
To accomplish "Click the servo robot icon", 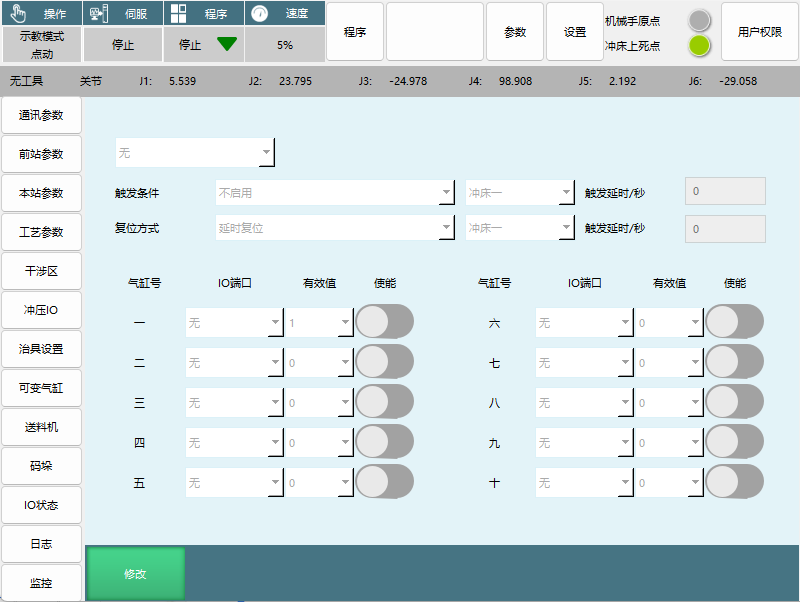I will pos(97,14).
